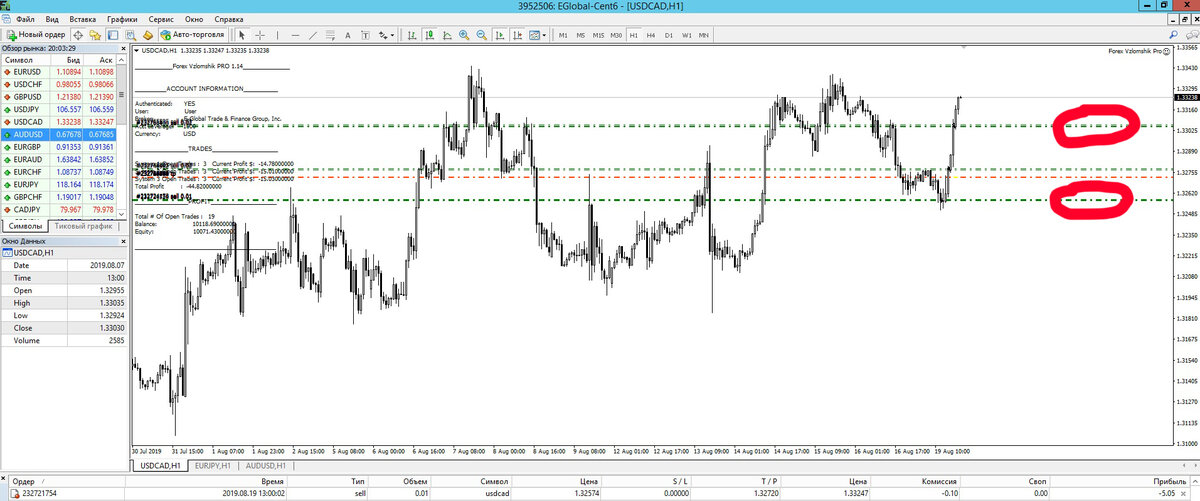
Task: Select the USDJPY symbol row
Action: [x=59, y=109]
